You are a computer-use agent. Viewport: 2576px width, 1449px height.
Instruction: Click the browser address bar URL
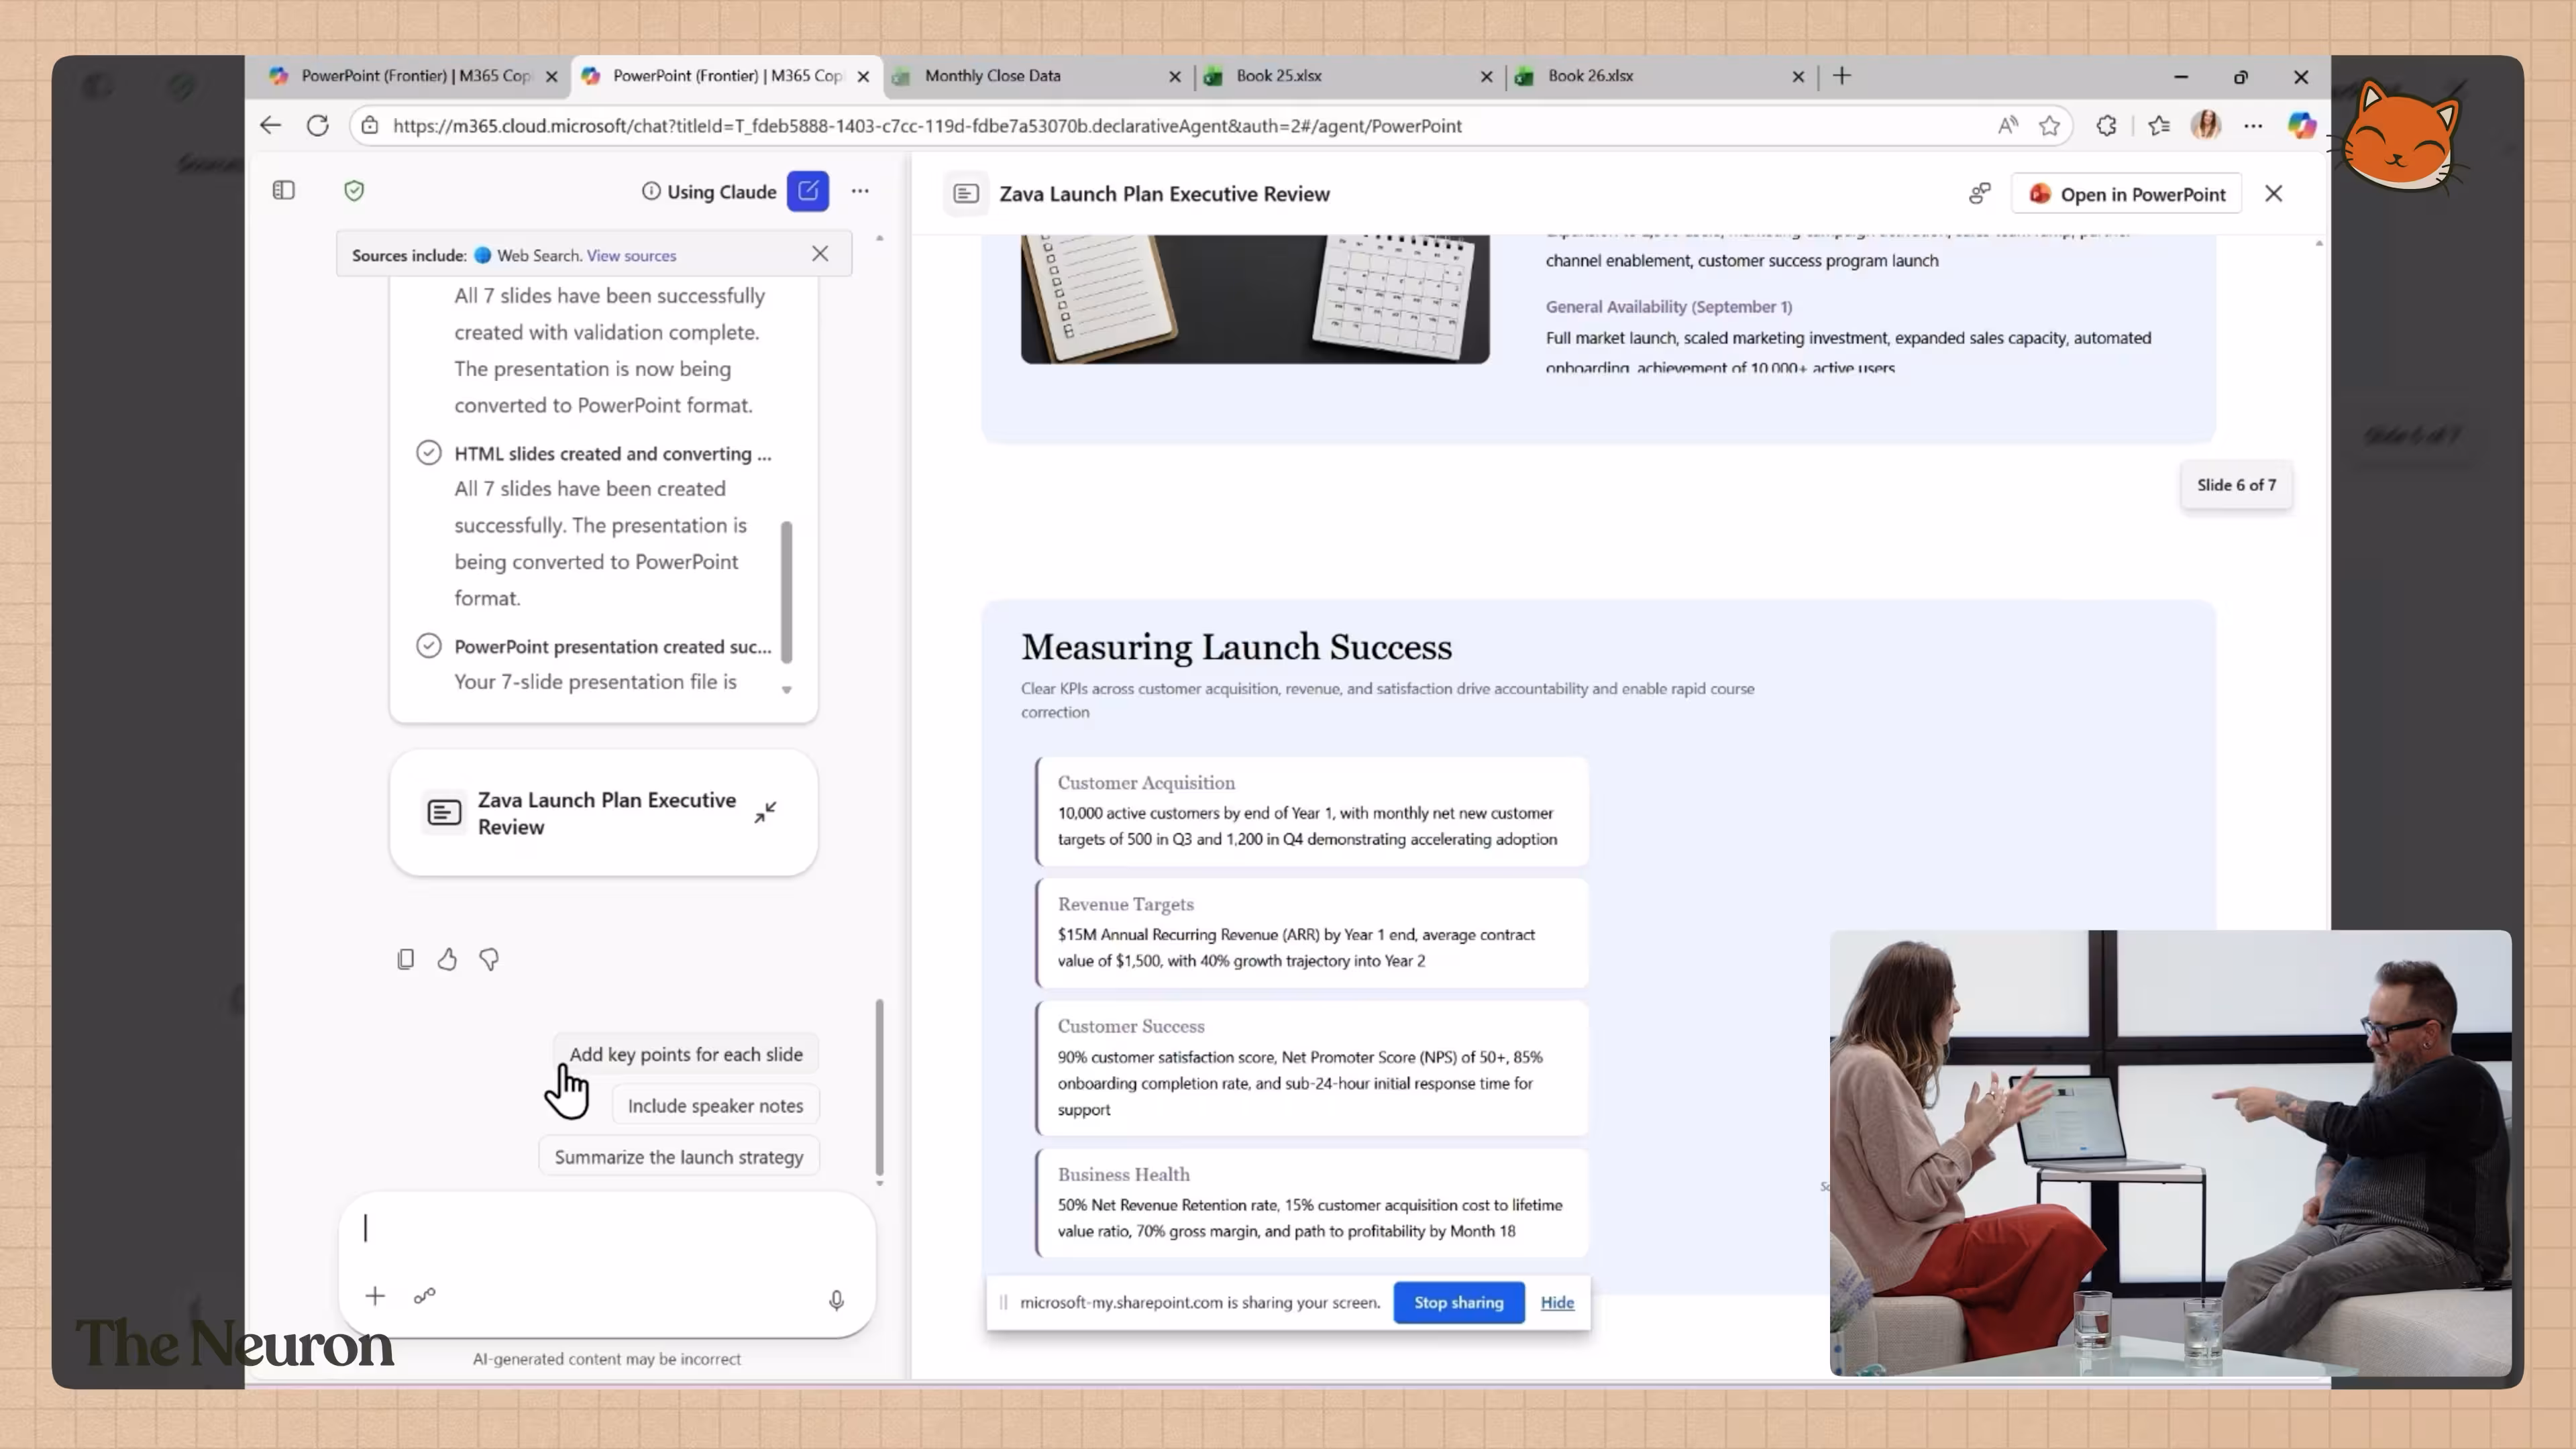(927, 126)
